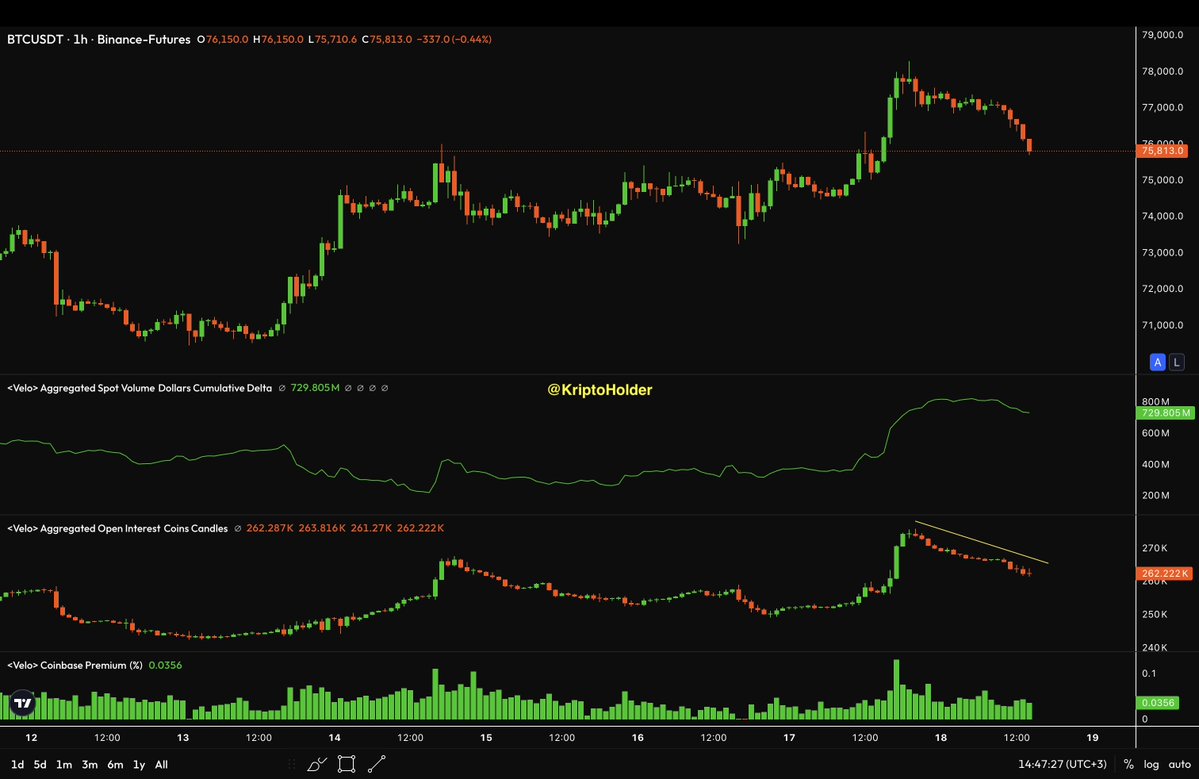Click the TradingView logo badge

click(x=23, y=703)
